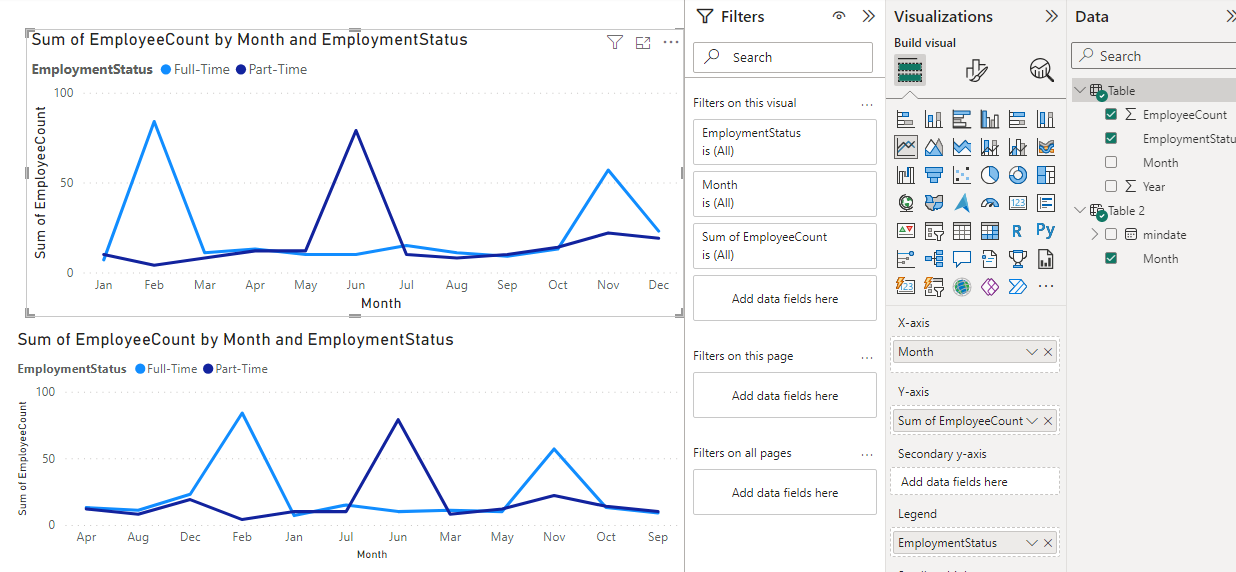This screenshot has height=572, width=1236.
Task: Choose the stacked area chart visual
Action: click(962, 147)
